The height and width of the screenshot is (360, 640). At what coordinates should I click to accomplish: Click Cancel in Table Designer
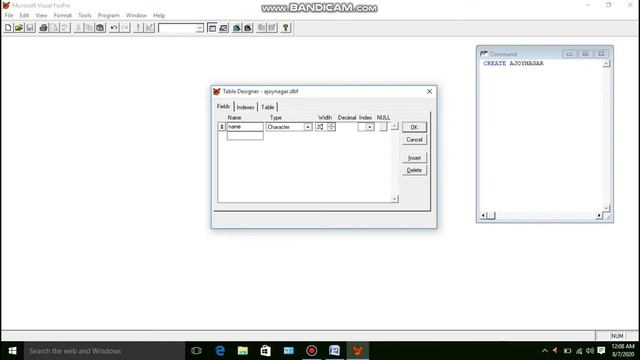(414, 140)
